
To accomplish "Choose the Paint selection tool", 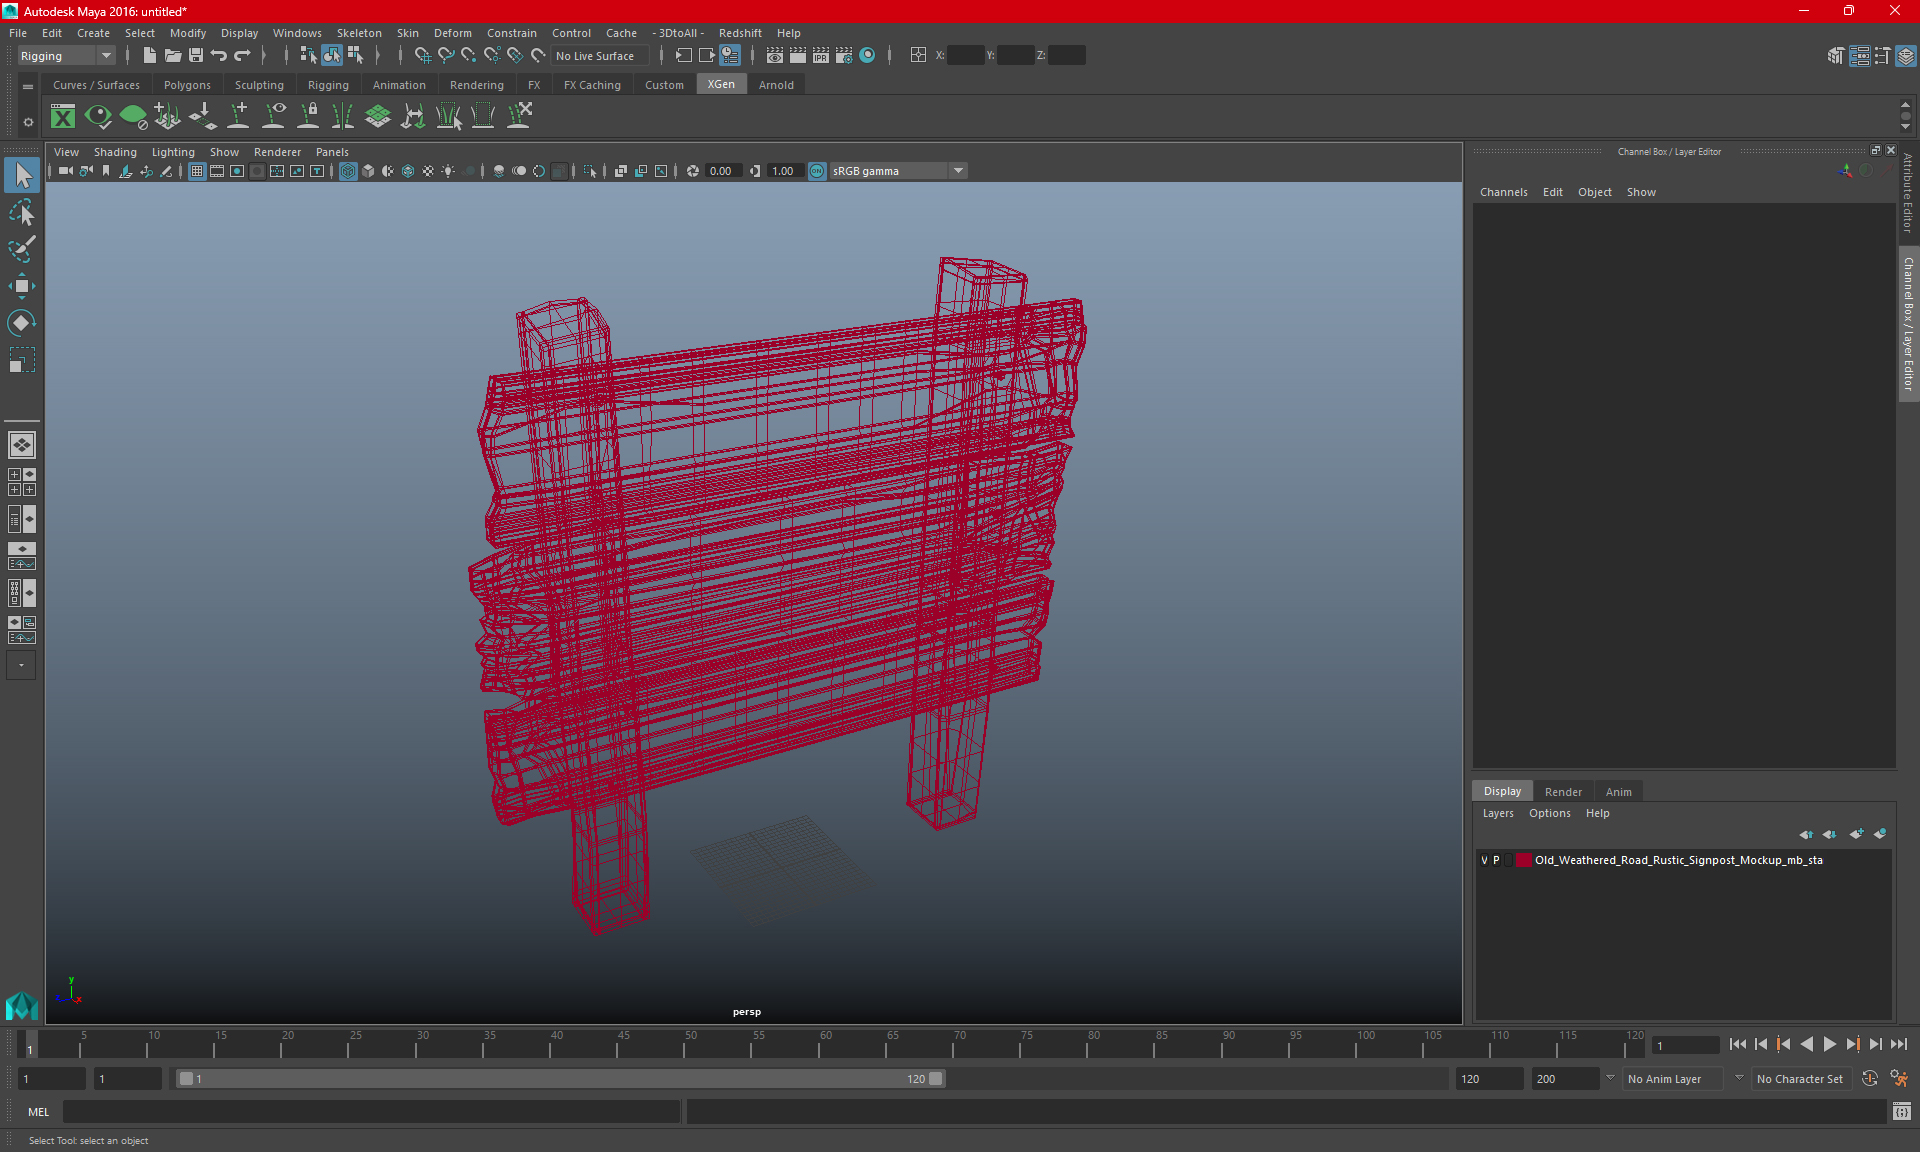I will [22, 248].
